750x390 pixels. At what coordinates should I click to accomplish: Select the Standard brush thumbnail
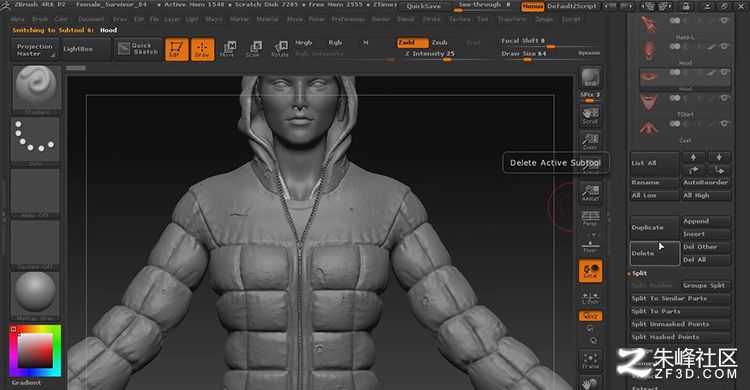[35, 89]
